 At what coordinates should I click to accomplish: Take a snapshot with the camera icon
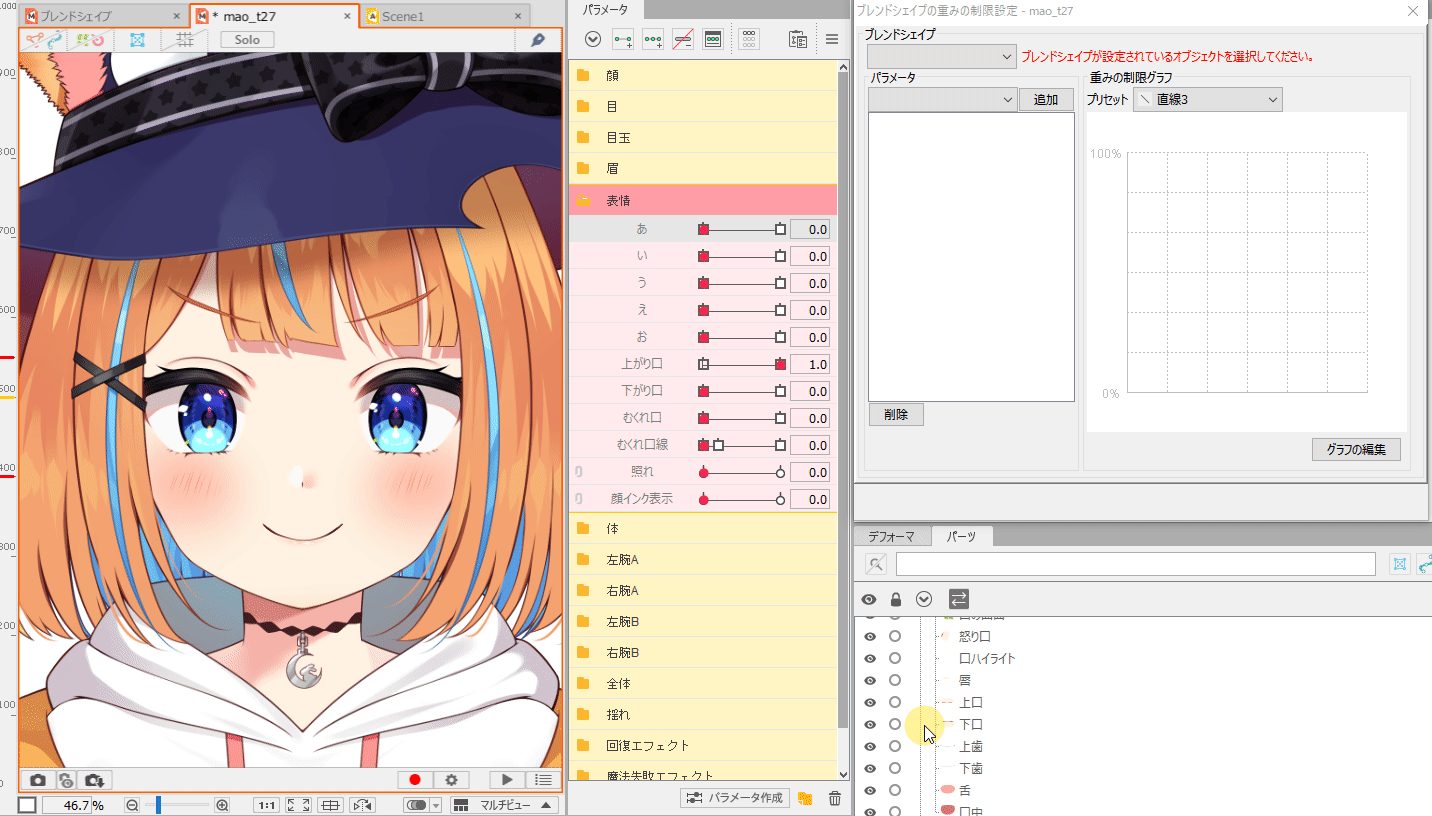37,780
